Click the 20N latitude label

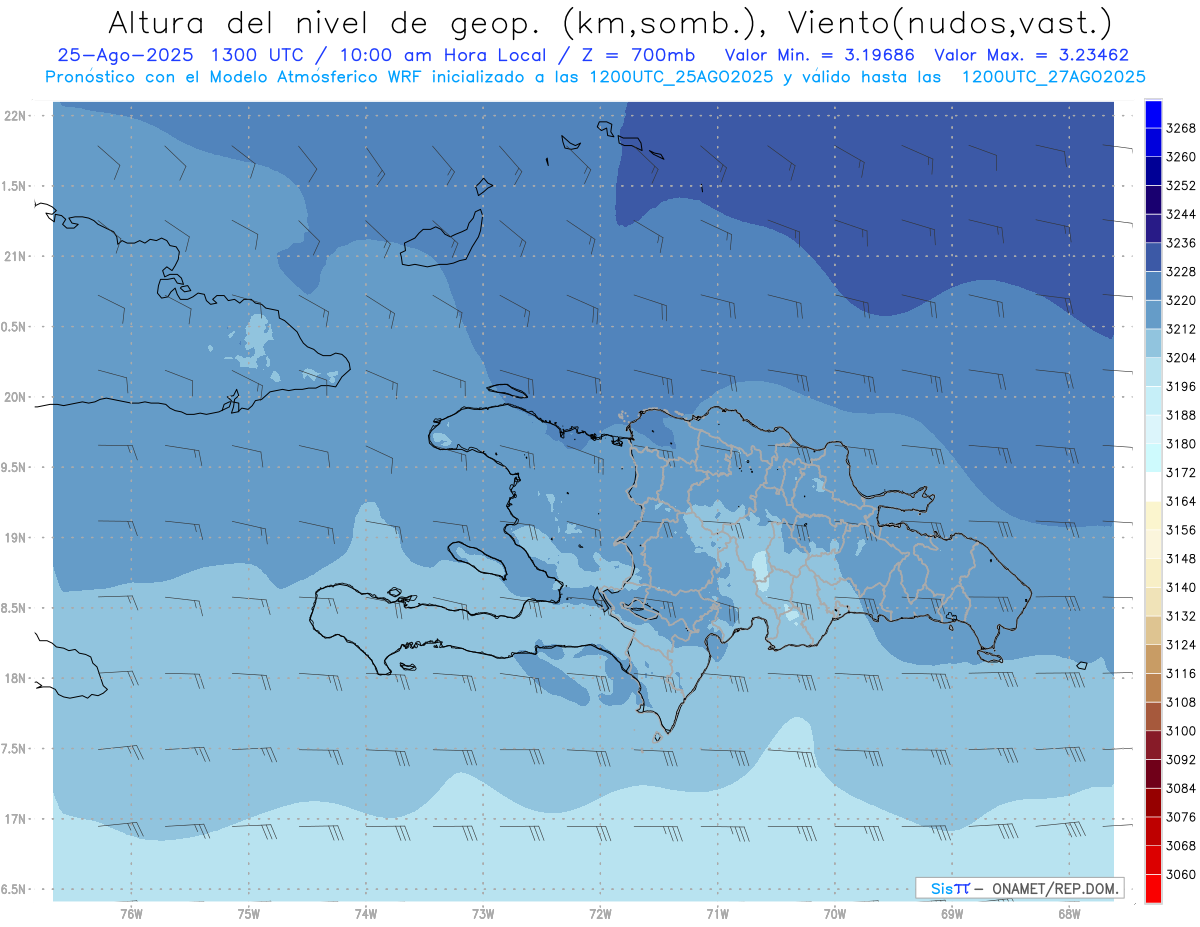click(x=16, y=397)
